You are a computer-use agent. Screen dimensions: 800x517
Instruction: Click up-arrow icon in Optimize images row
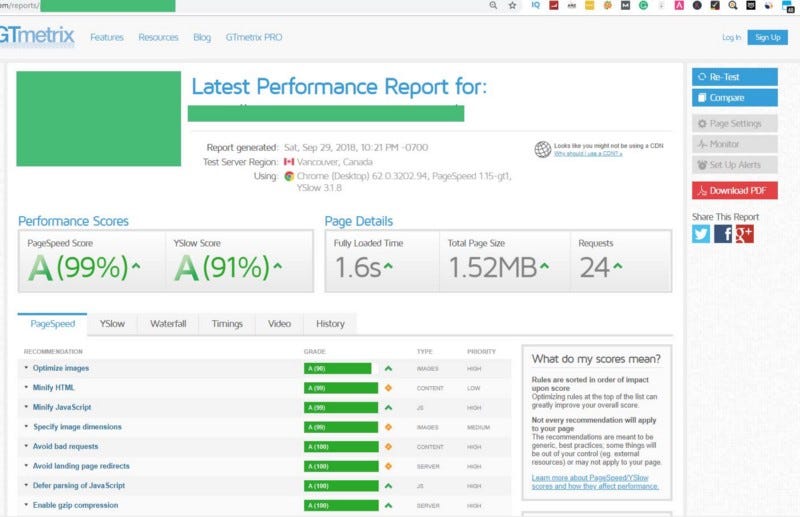[x=388, y=368]
